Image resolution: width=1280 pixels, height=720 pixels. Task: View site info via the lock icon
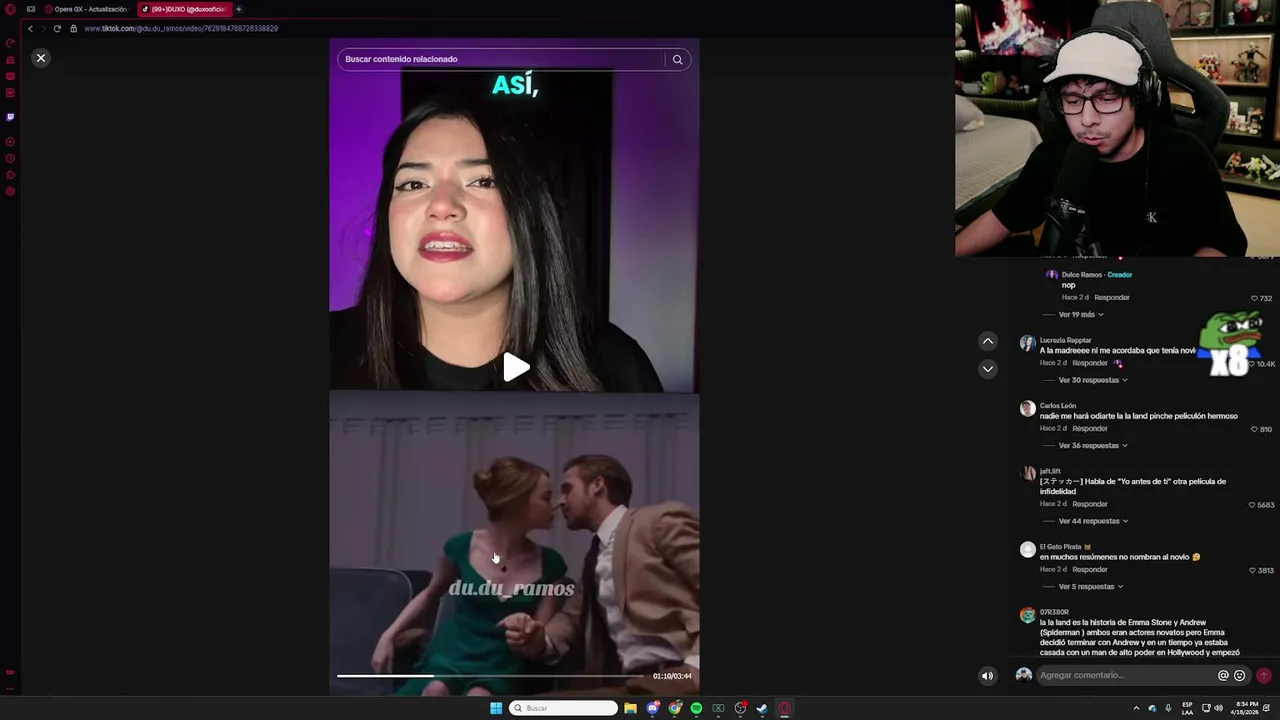(x=73, y=28)
